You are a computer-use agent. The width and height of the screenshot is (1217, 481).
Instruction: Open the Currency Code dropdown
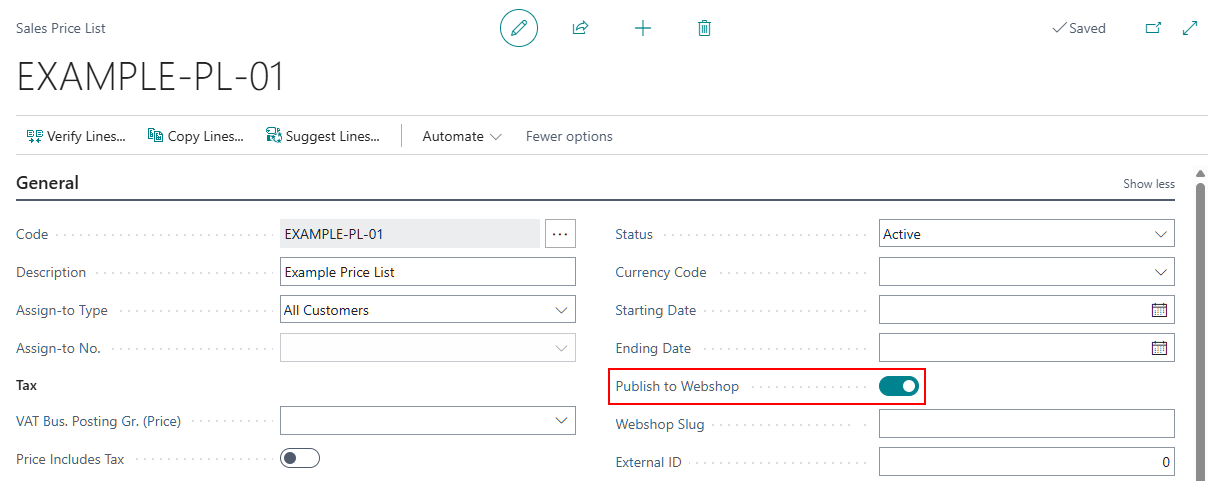tap(1026, 272)
